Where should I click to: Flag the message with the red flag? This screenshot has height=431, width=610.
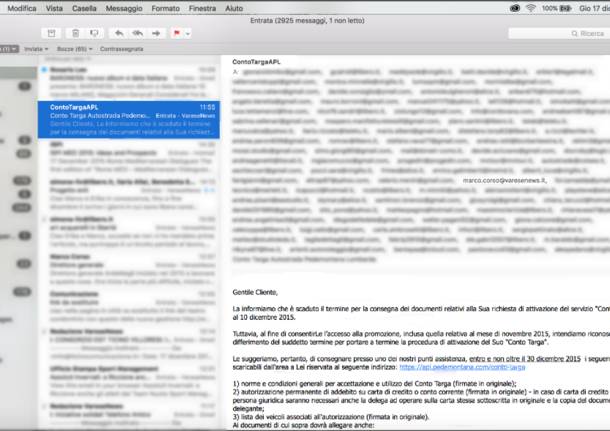177,33
